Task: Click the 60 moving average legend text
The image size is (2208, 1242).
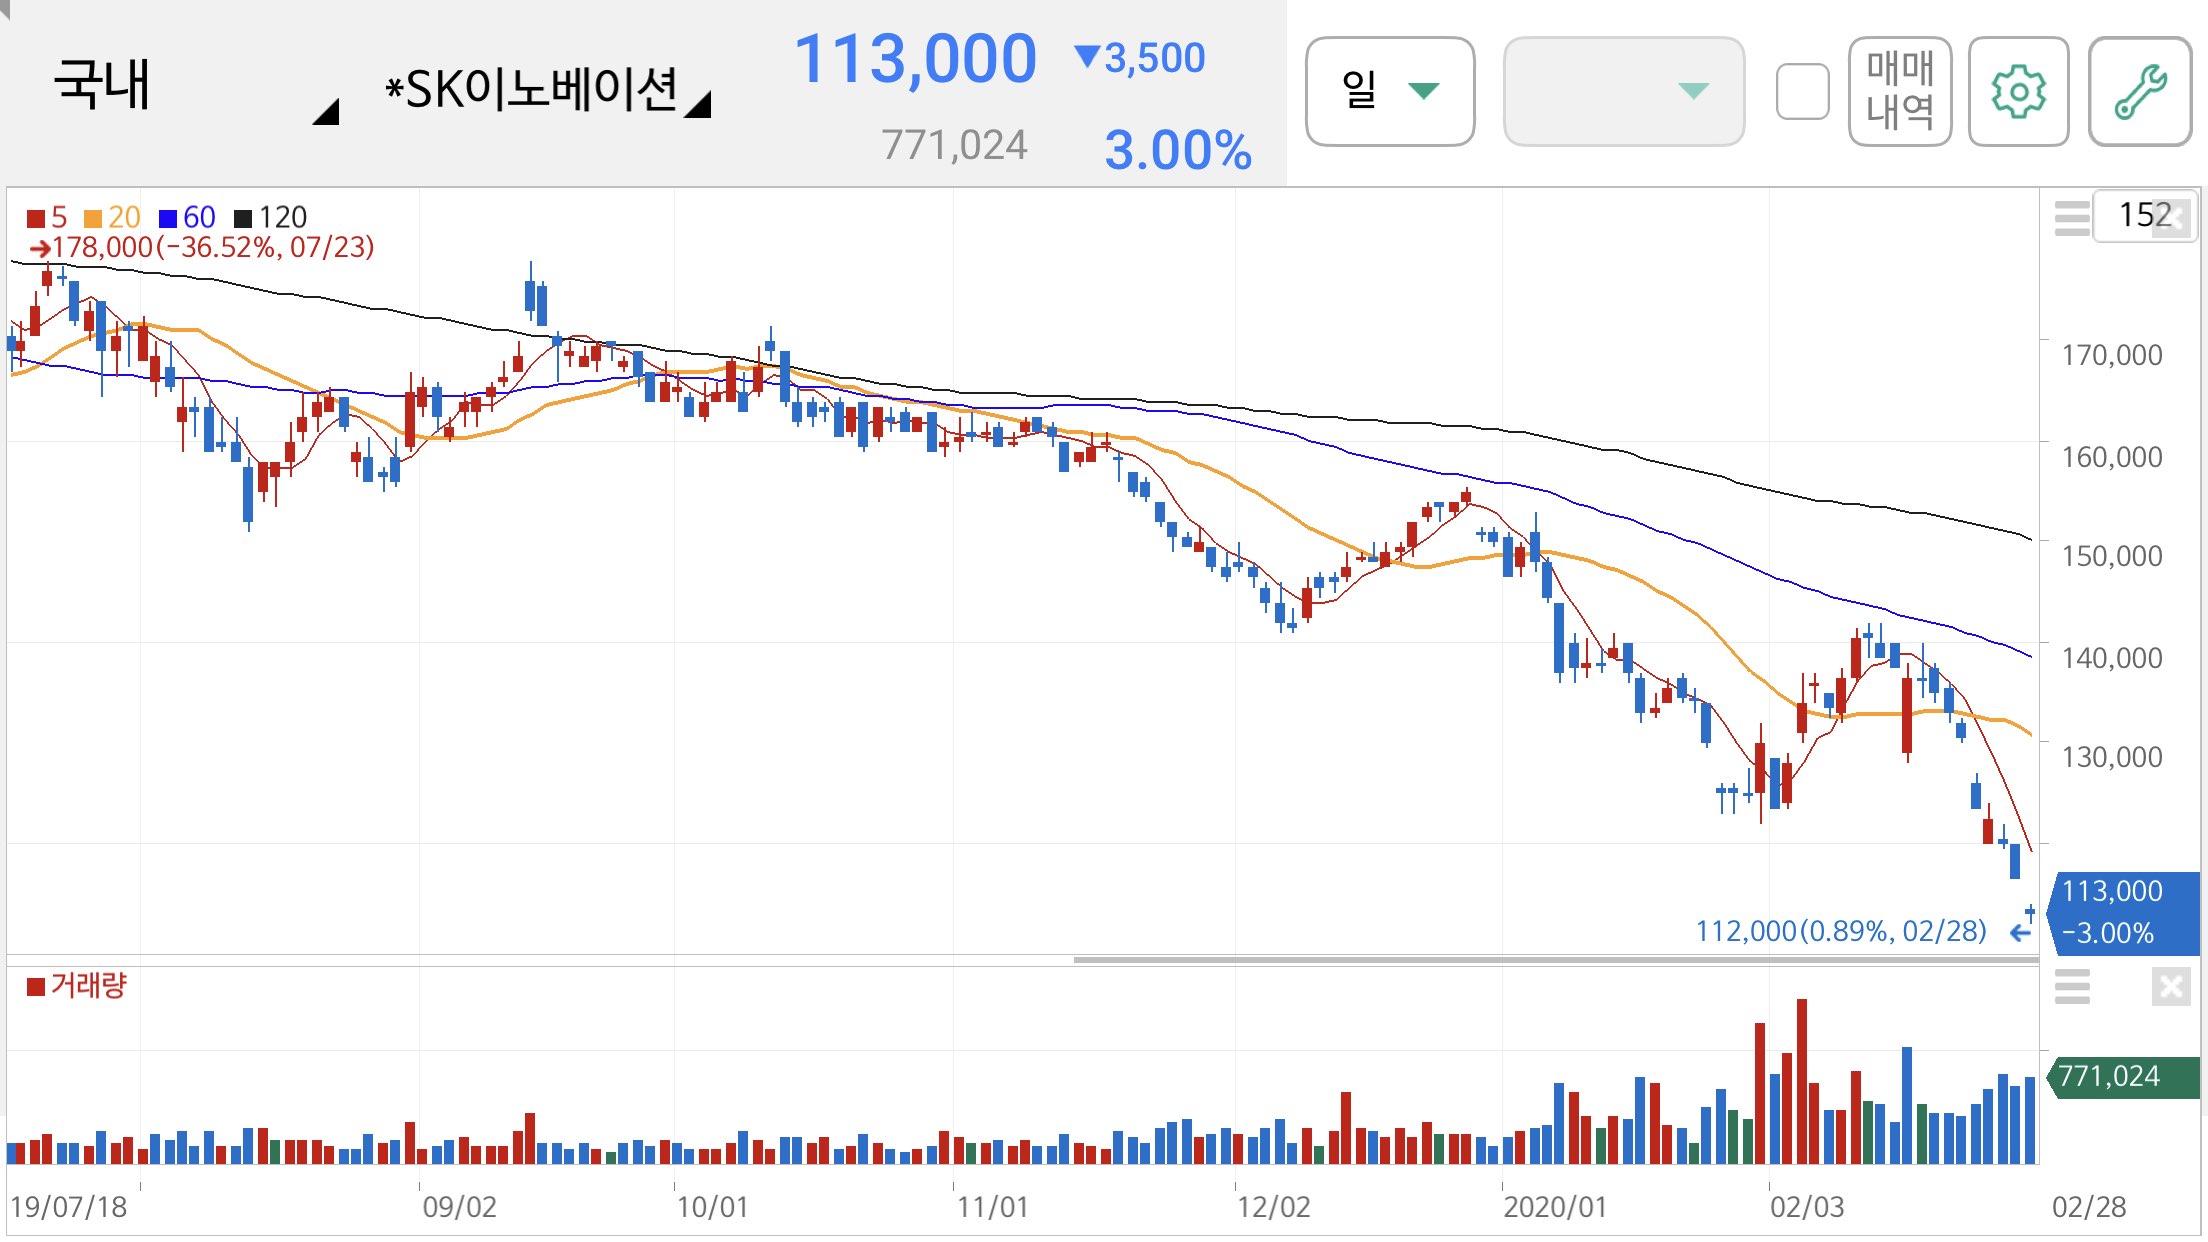Action: click(x=199, y=218)
